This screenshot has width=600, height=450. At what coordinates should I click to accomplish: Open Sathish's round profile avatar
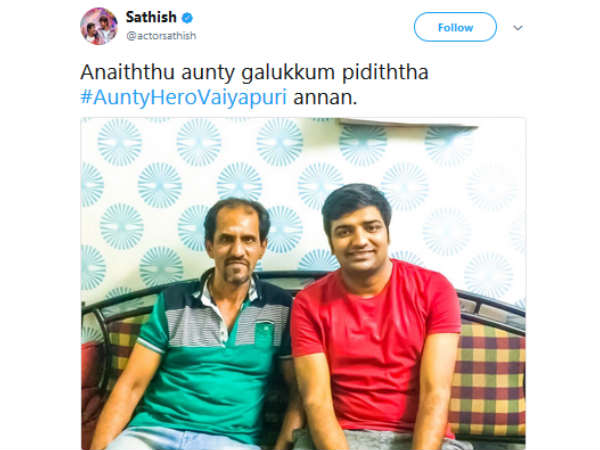[x=99, y=26]
